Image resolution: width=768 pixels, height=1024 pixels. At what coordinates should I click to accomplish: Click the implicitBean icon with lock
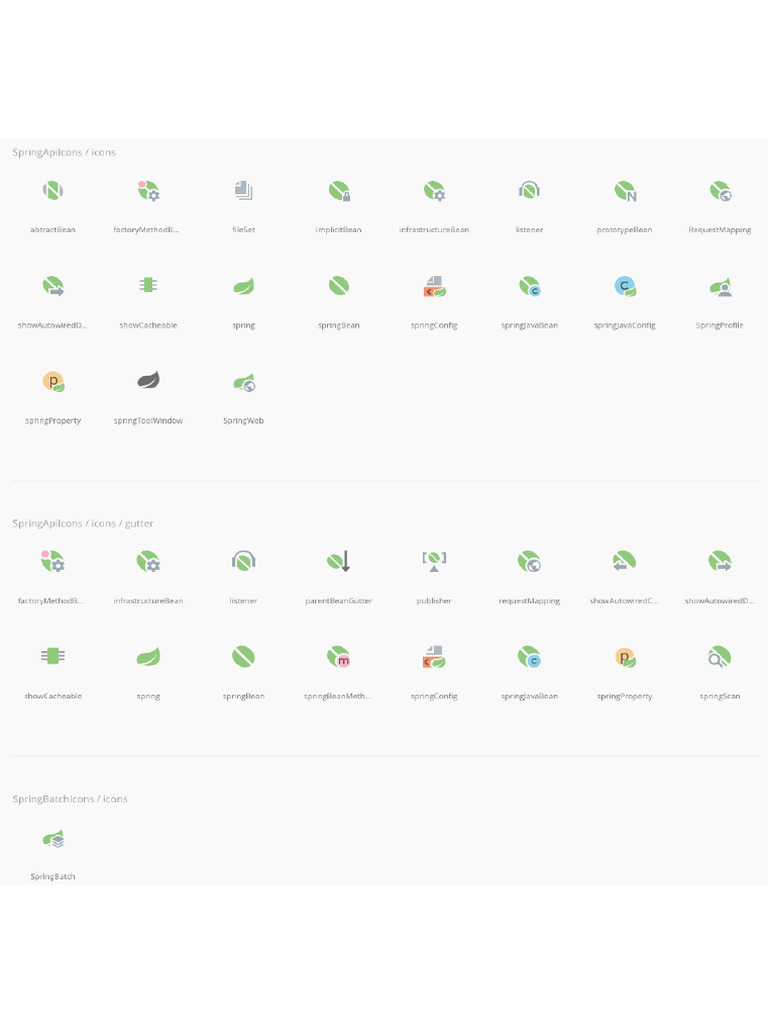339,191
